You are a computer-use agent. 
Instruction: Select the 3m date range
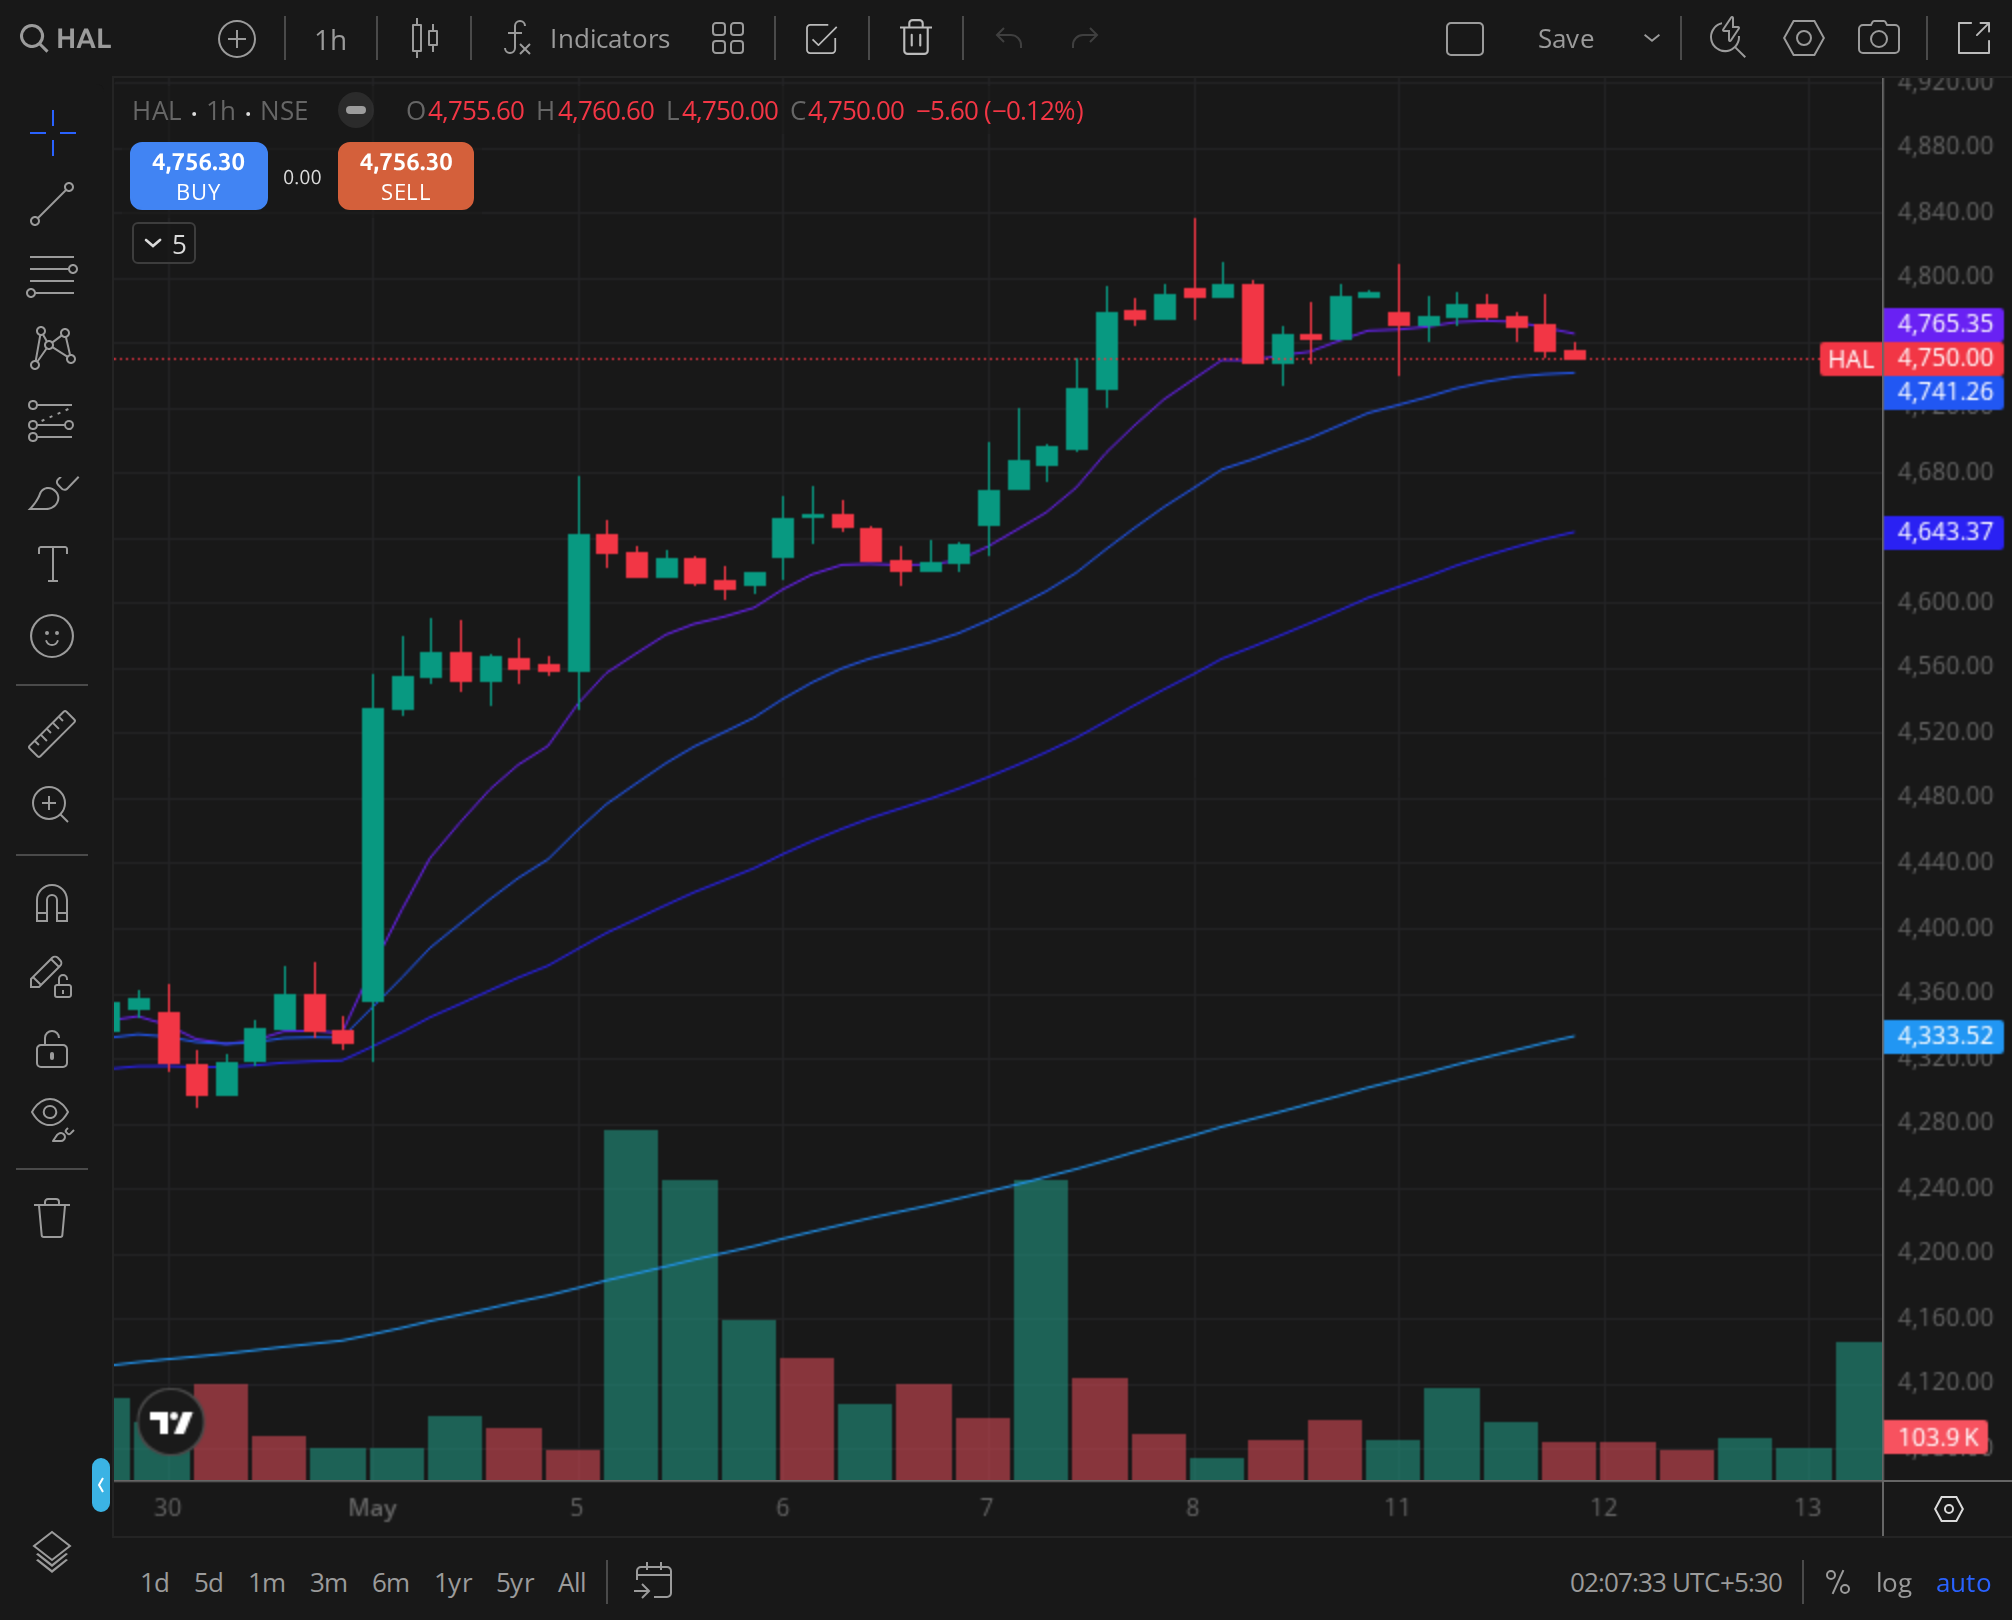[x=328, y=1583]
